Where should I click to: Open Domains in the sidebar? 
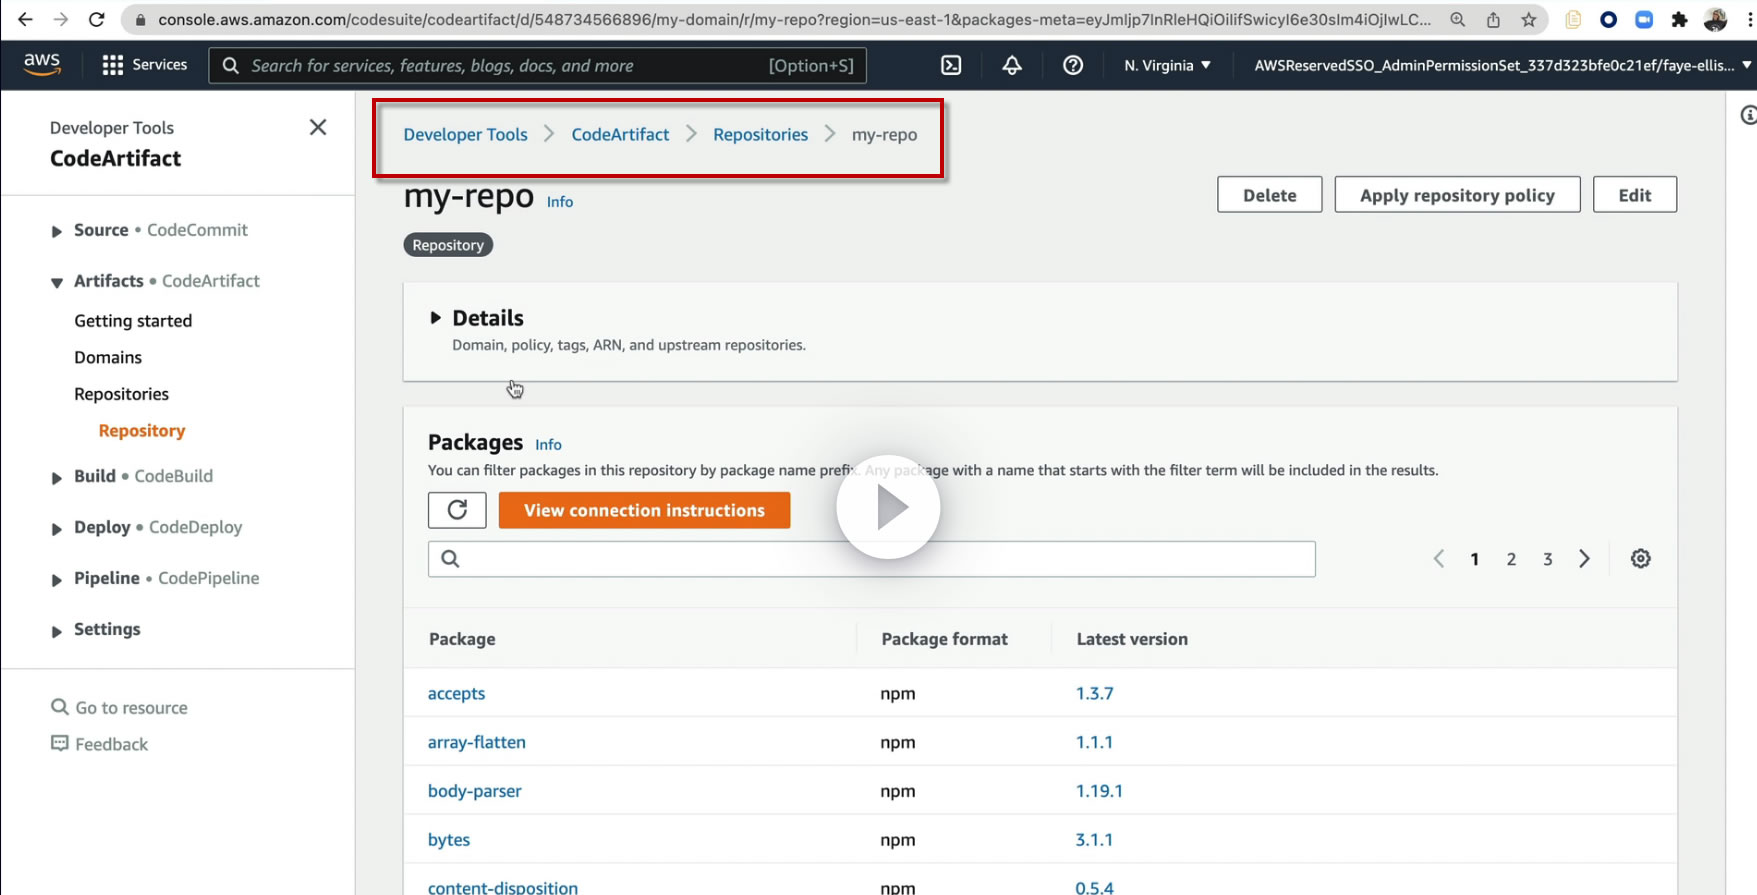point(108,357)
